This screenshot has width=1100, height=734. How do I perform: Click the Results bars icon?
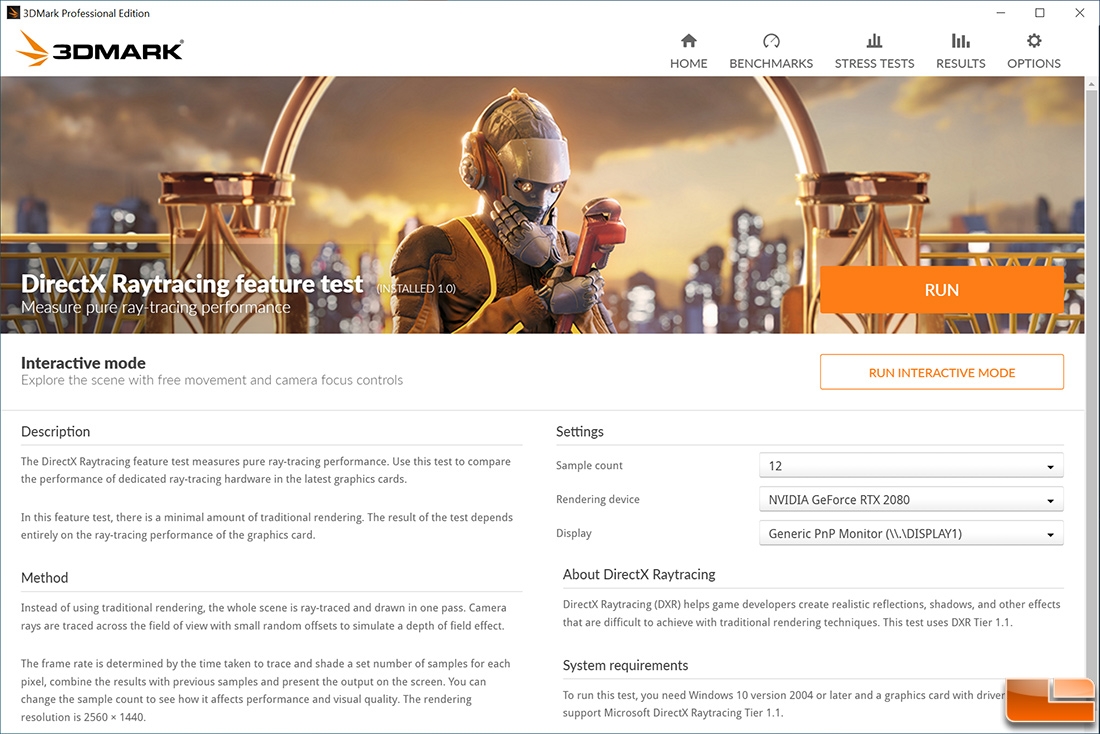[x=960, y=41]
